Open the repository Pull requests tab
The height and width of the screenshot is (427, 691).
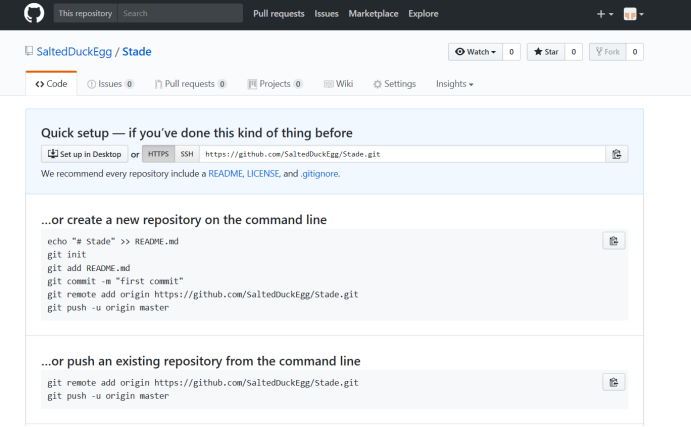point(190,84)
